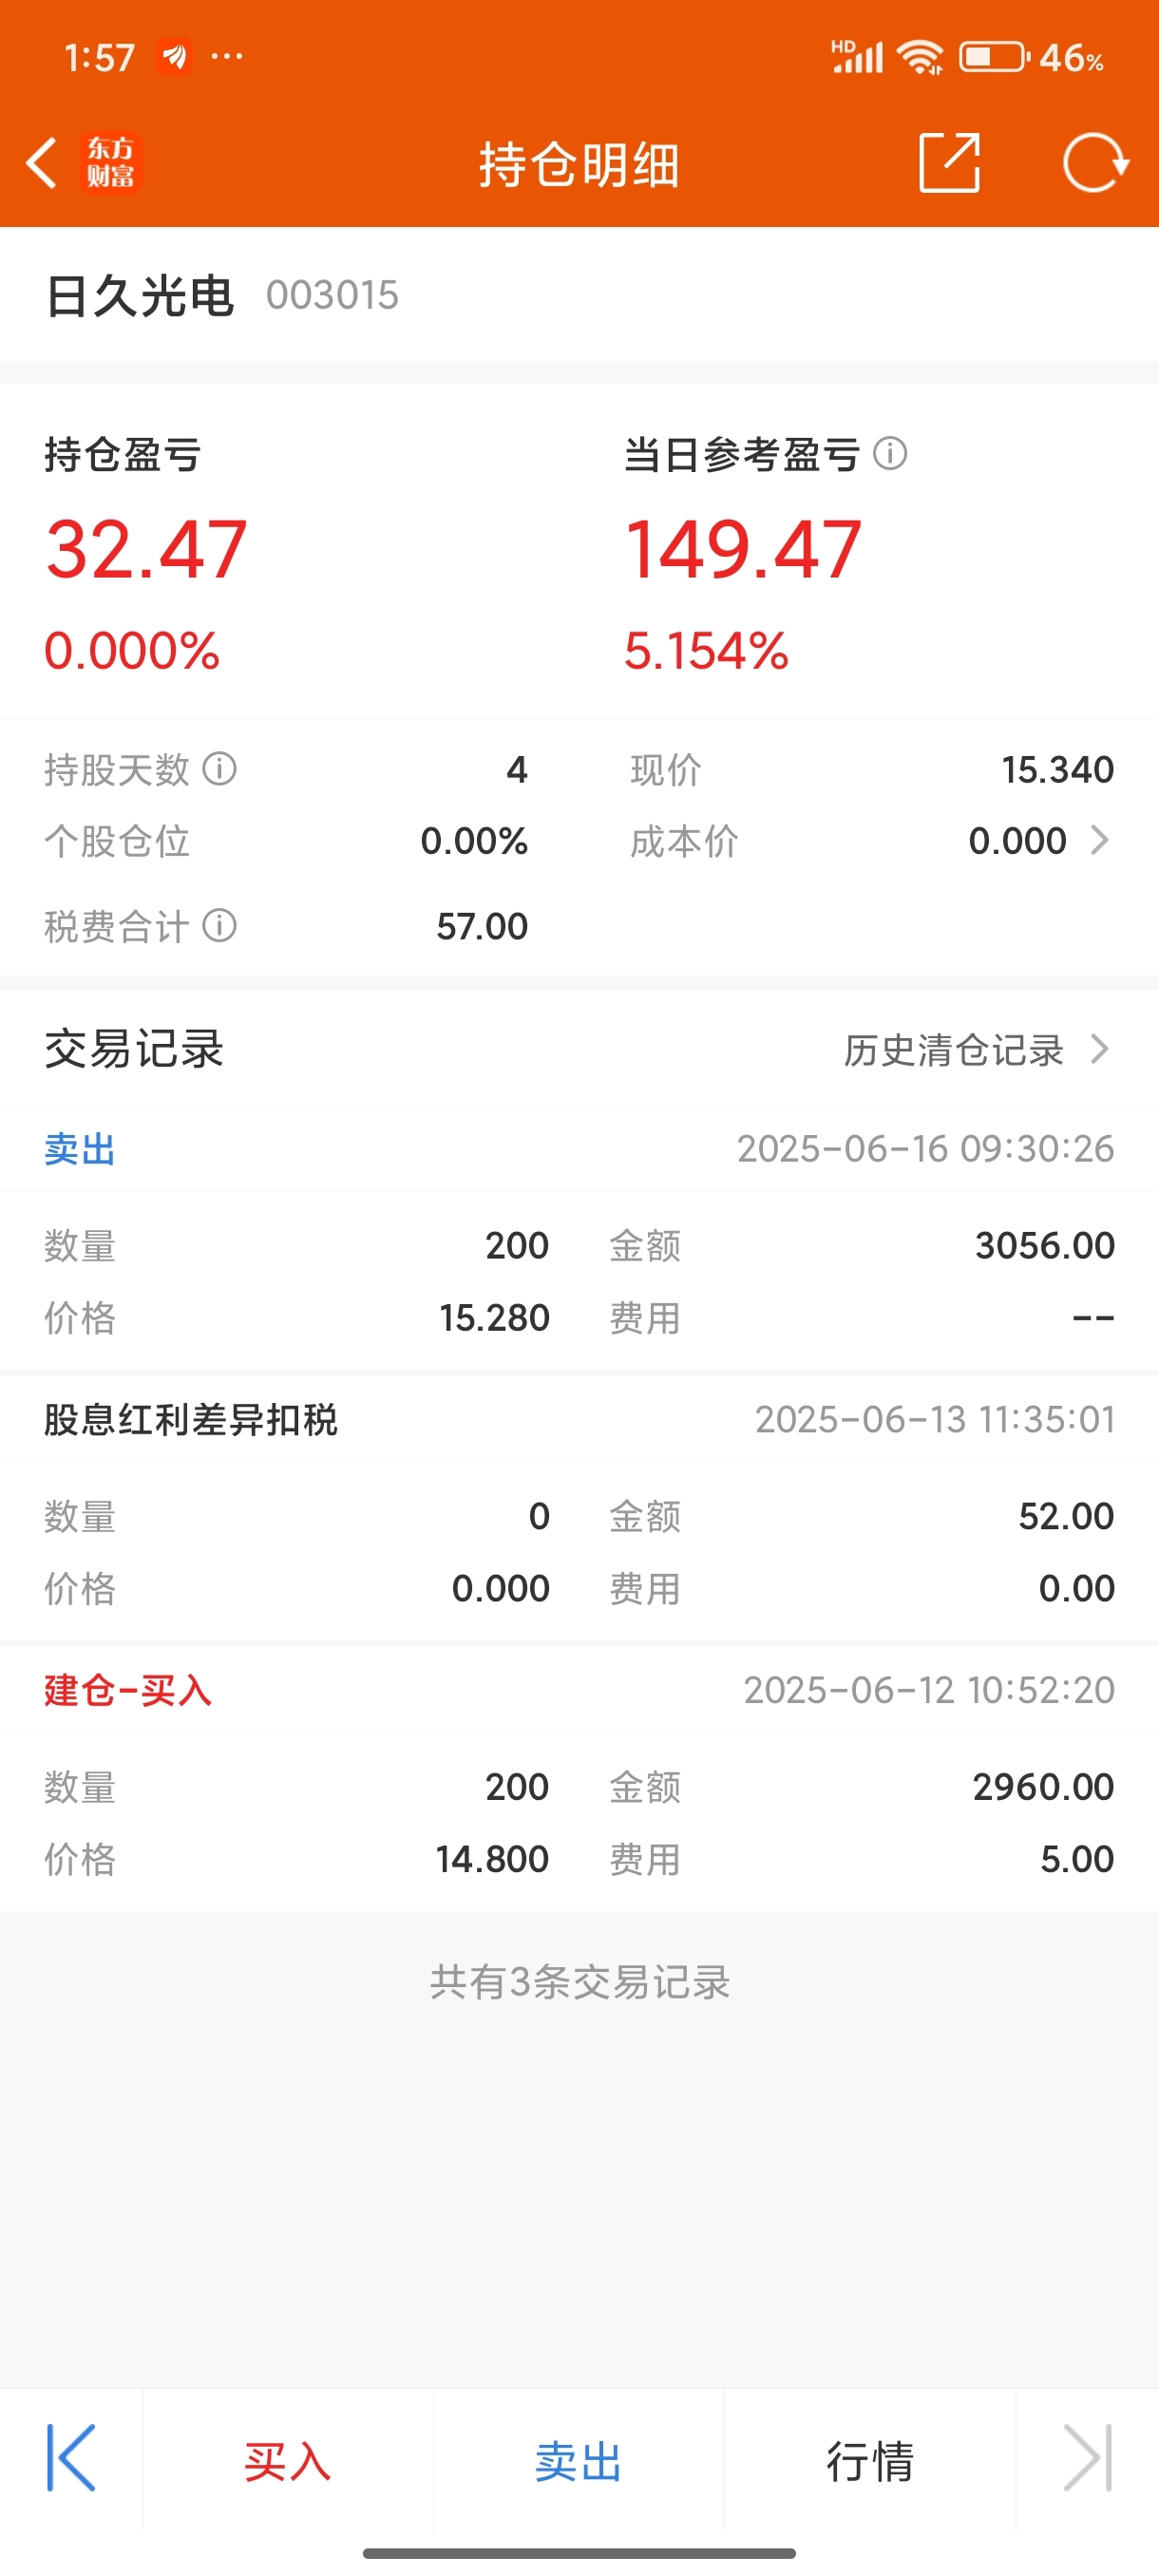Jump to last position with right-bar arrow
1159x2576 pixels.
[x=1088, y=2457]
